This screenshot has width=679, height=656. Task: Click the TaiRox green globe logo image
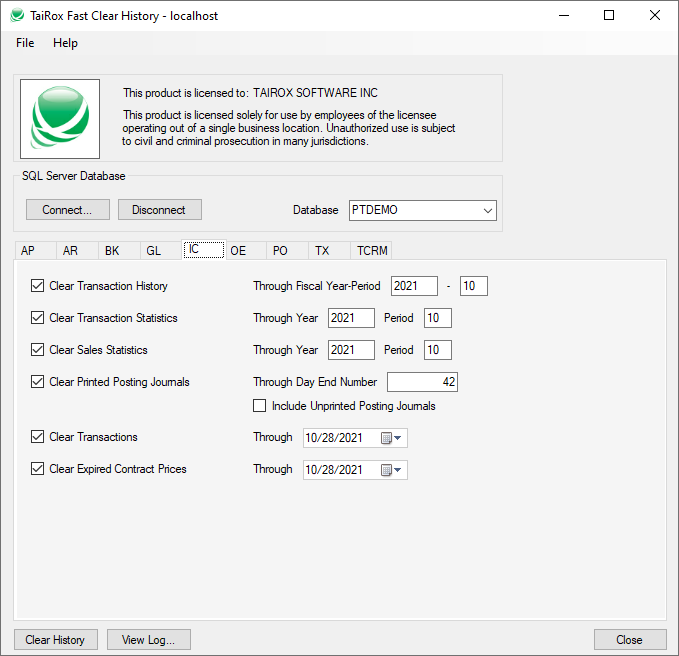click(x=60, y=119)
